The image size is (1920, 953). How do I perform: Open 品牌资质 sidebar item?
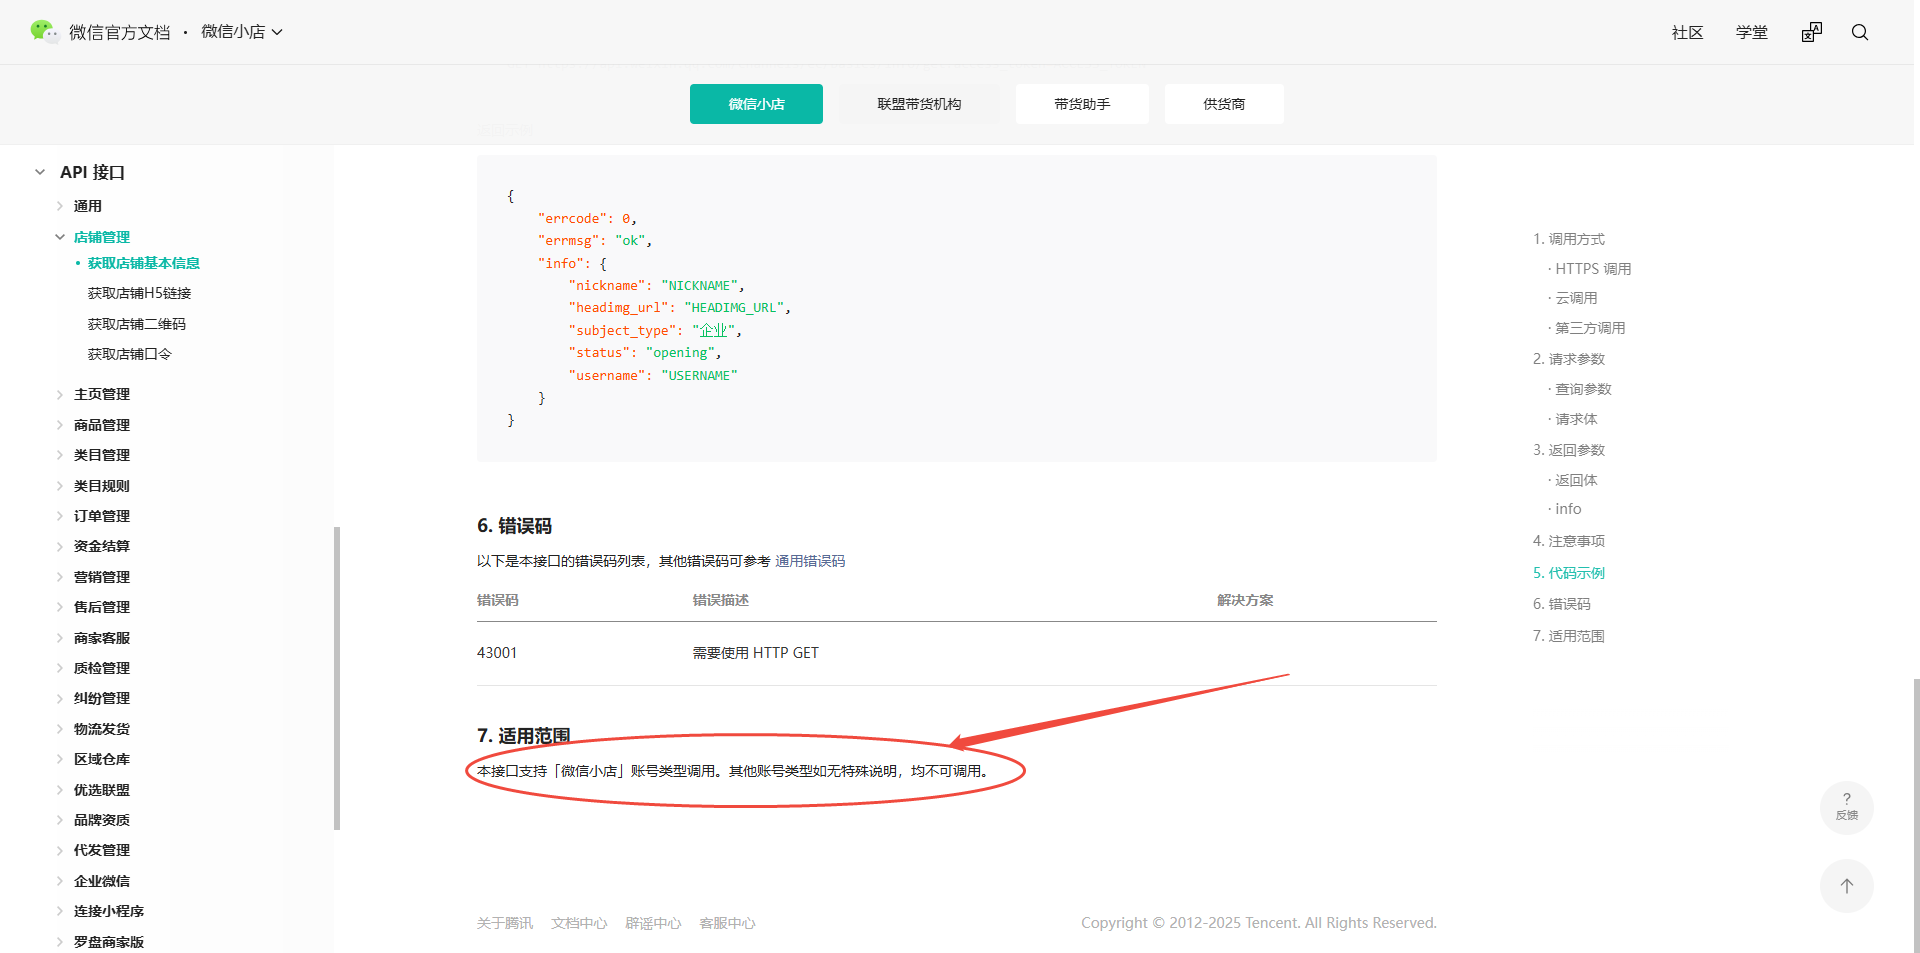[102, 820]
